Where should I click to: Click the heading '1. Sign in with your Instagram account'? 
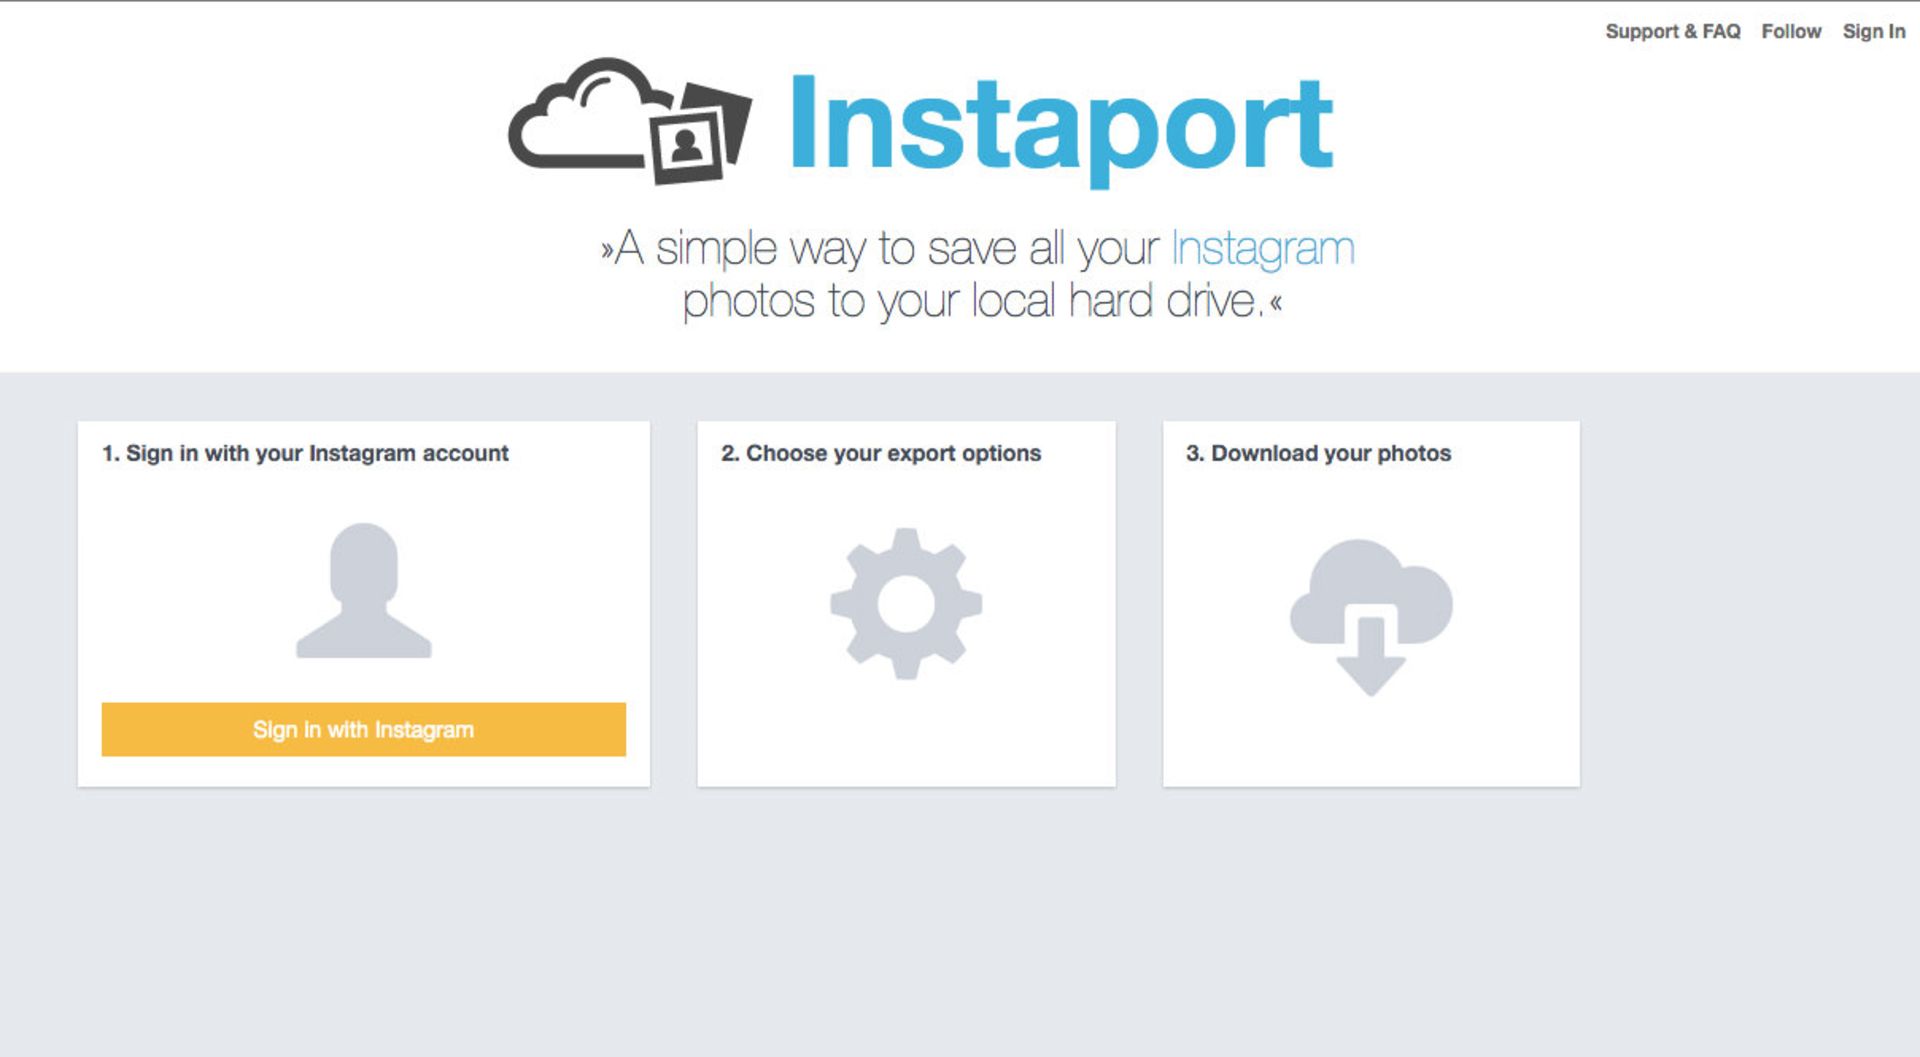click(x=305, y=453)
